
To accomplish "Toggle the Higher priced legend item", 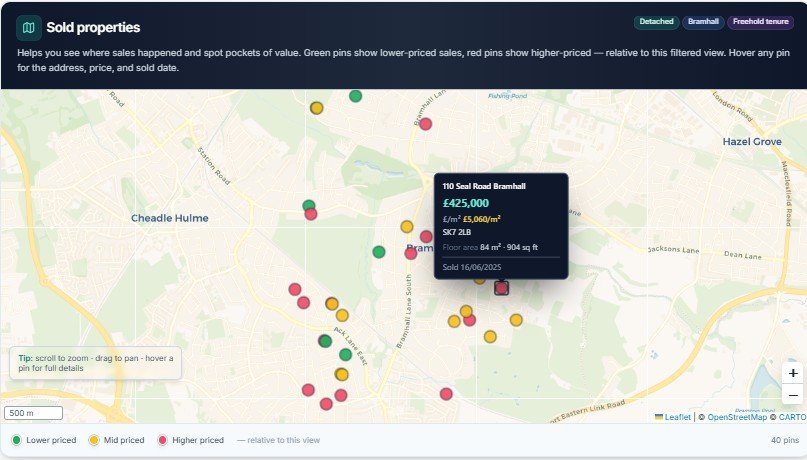I will click(191, 440).
